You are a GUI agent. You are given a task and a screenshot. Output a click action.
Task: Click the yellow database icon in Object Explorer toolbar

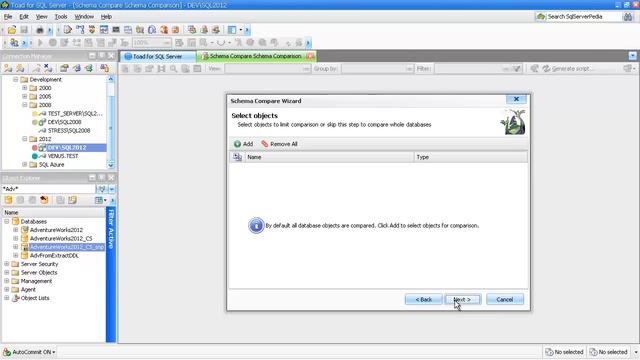8,200
